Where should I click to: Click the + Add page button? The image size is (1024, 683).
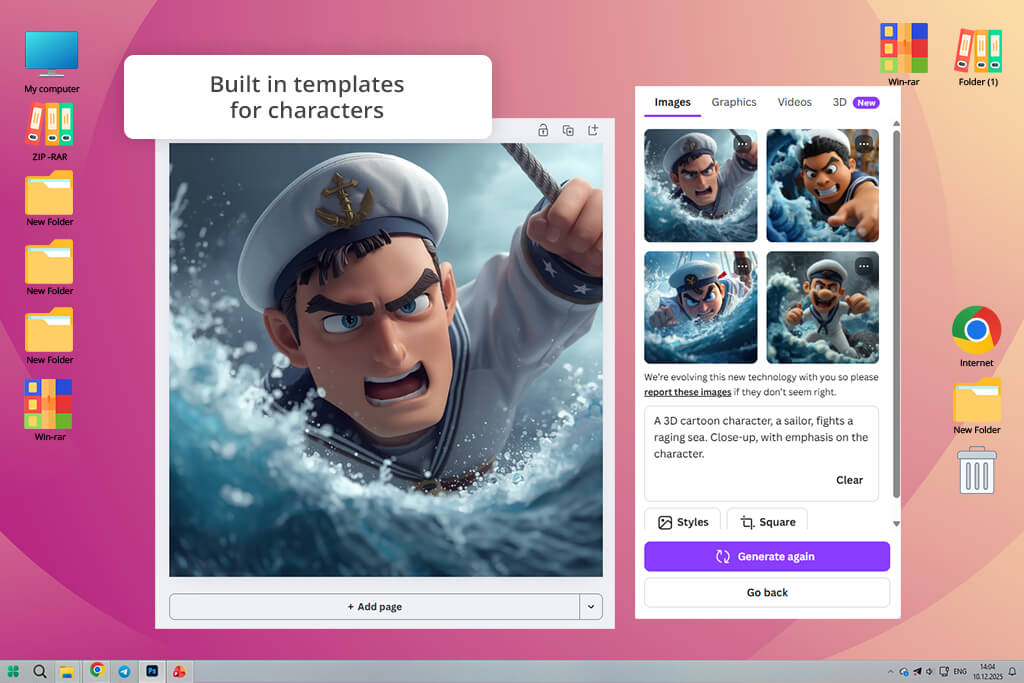coord(374,607)
